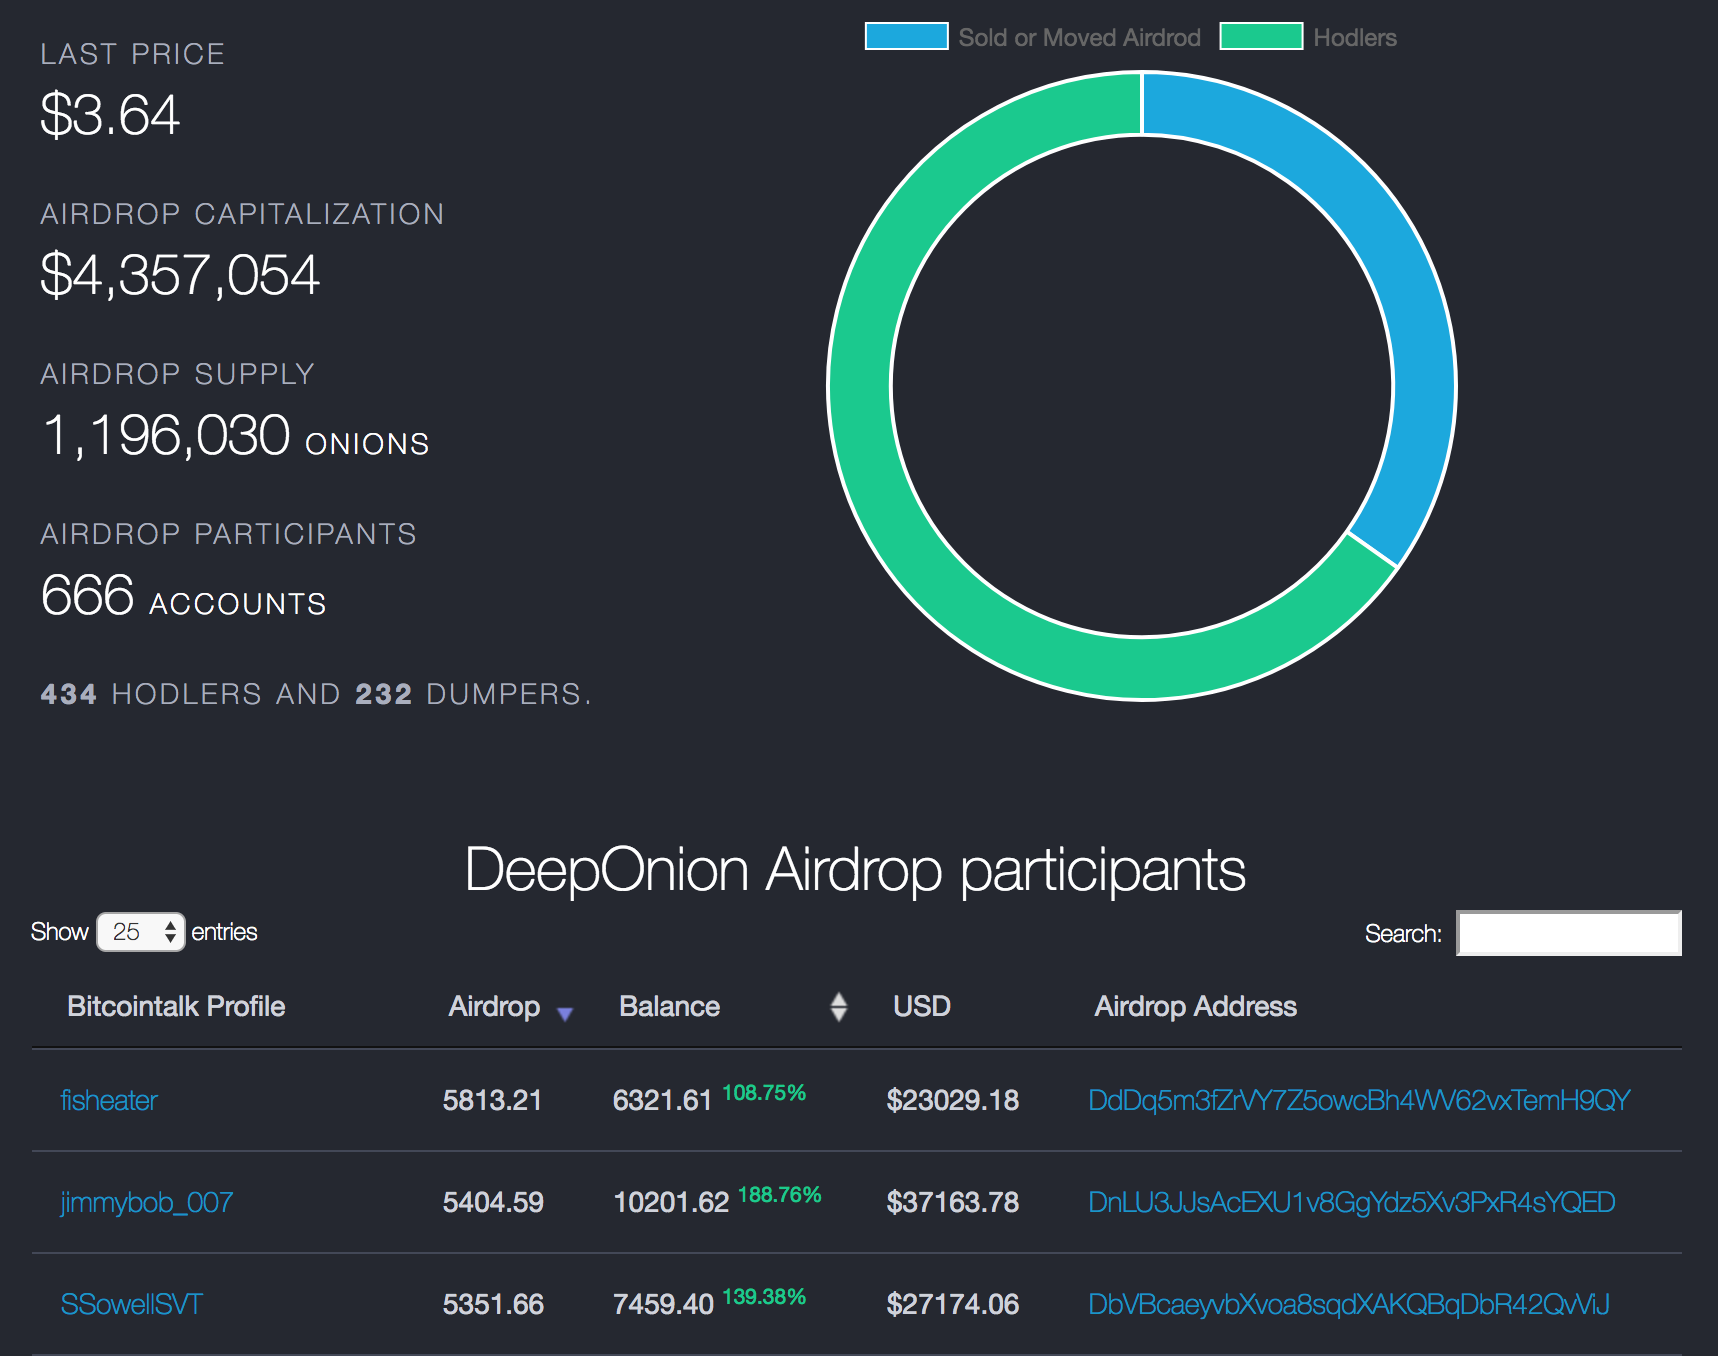Viewport: 1718px width, 1356px height.
Task: Click balance value 10201.62
Action: point(671,1202)
